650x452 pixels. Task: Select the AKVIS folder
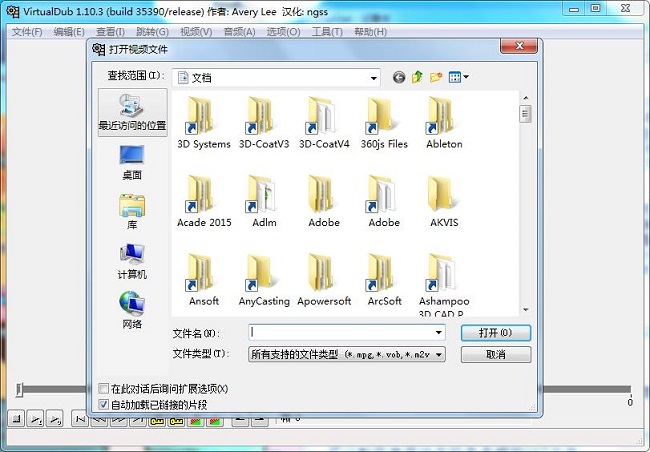444,201
